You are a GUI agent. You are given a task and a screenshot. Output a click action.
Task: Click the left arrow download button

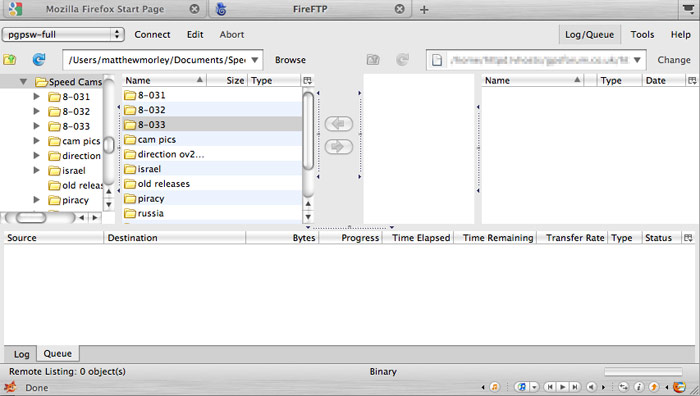pyautogui.click(x=339, y=124)
